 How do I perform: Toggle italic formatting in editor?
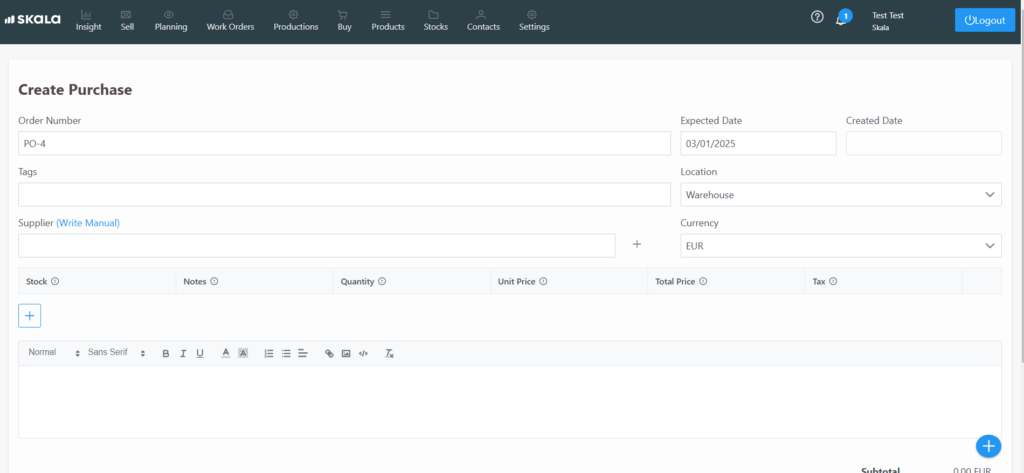183,353
